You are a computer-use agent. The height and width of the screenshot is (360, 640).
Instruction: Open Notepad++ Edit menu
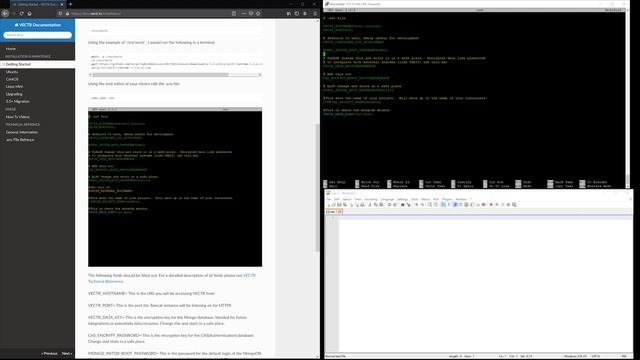click(336, 199)
